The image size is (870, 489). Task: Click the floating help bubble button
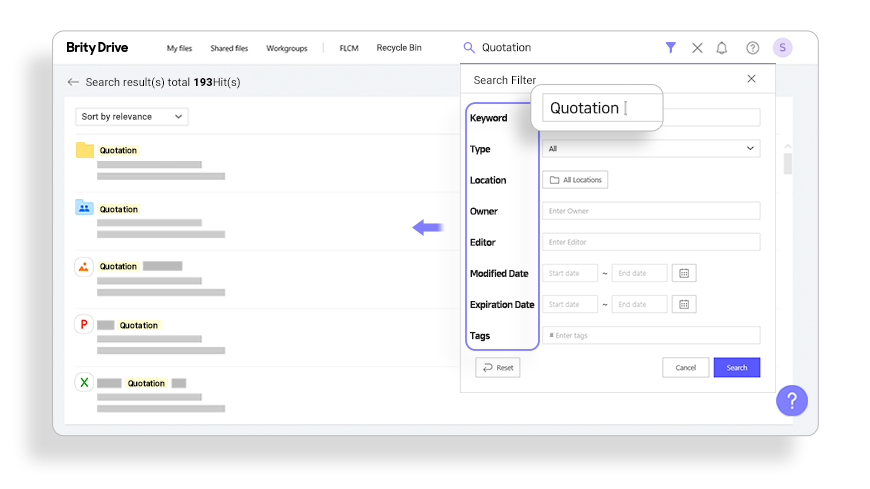click(x=791, y=401)
